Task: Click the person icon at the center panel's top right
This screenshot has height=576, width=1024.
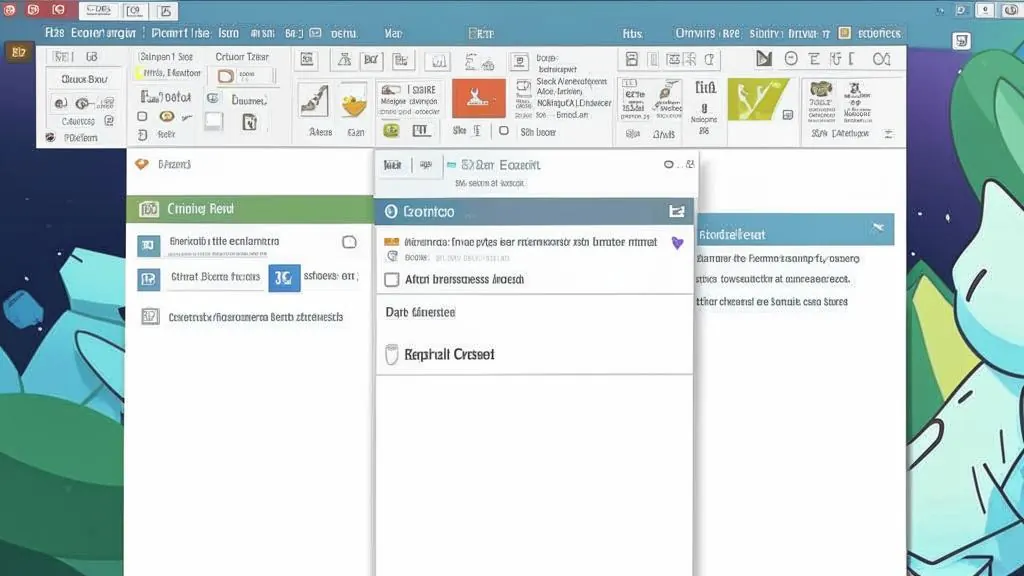Action: [x=690, y=164]
